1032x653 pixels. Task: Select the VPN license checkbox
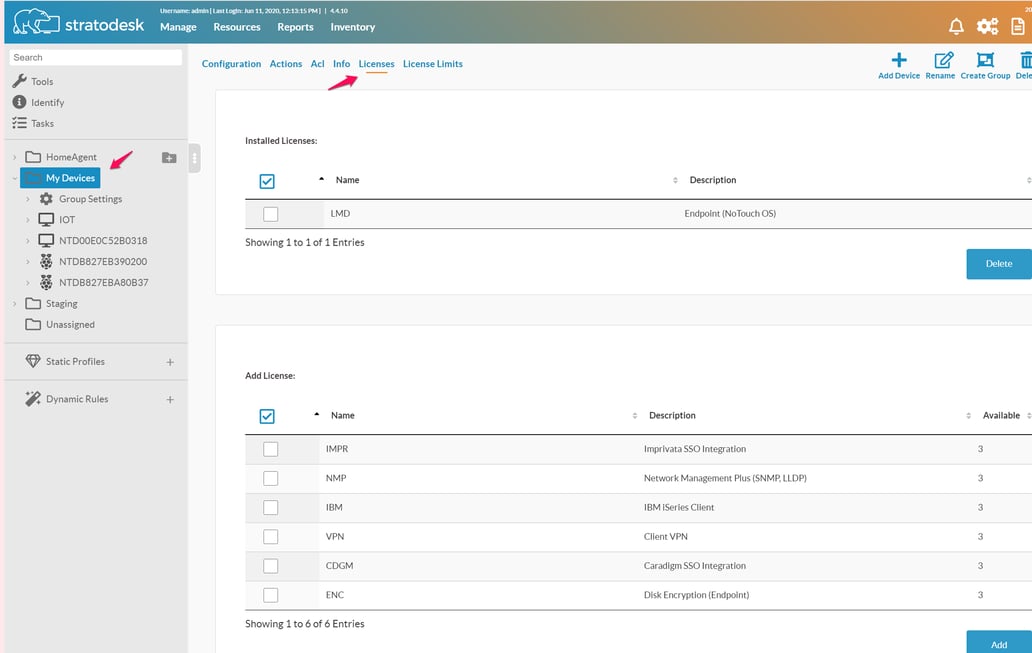pos(270,537)
